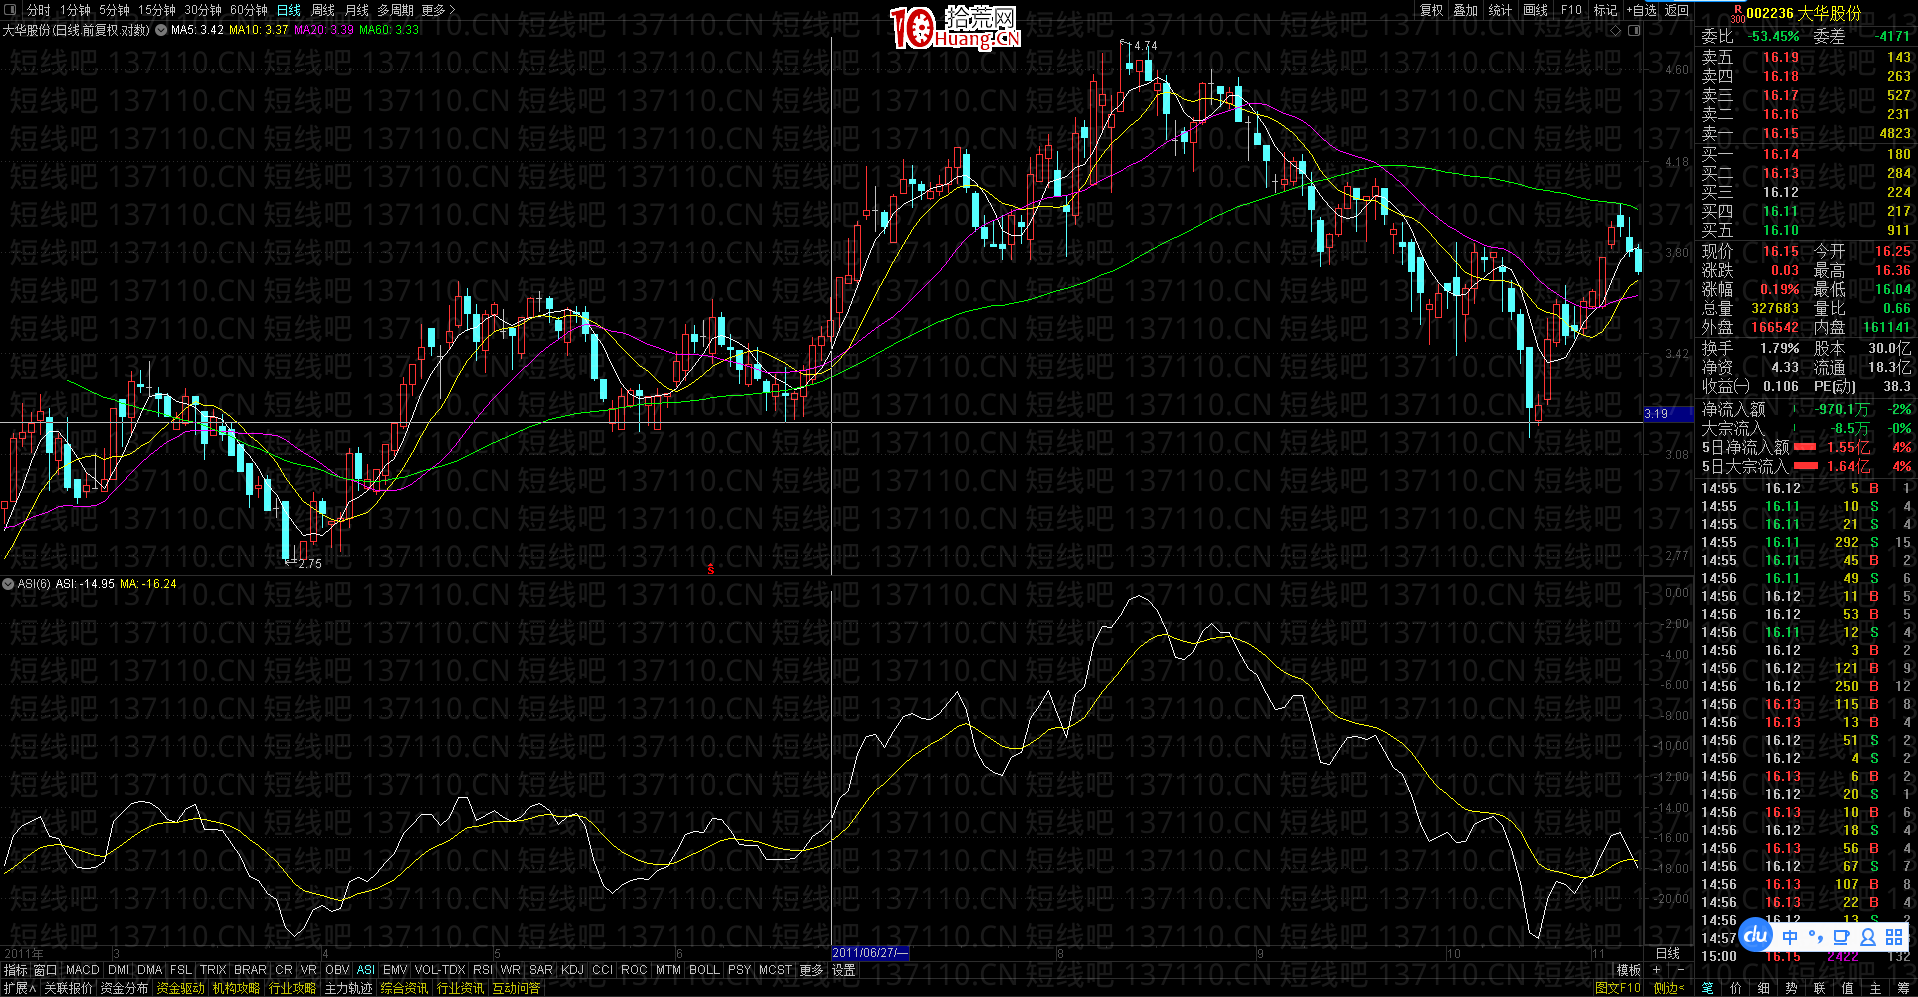Viewport: 1918px width, 997px height.
Task: Toggle Baidu IME punctuation mode
Action: tap(1815, 937)
